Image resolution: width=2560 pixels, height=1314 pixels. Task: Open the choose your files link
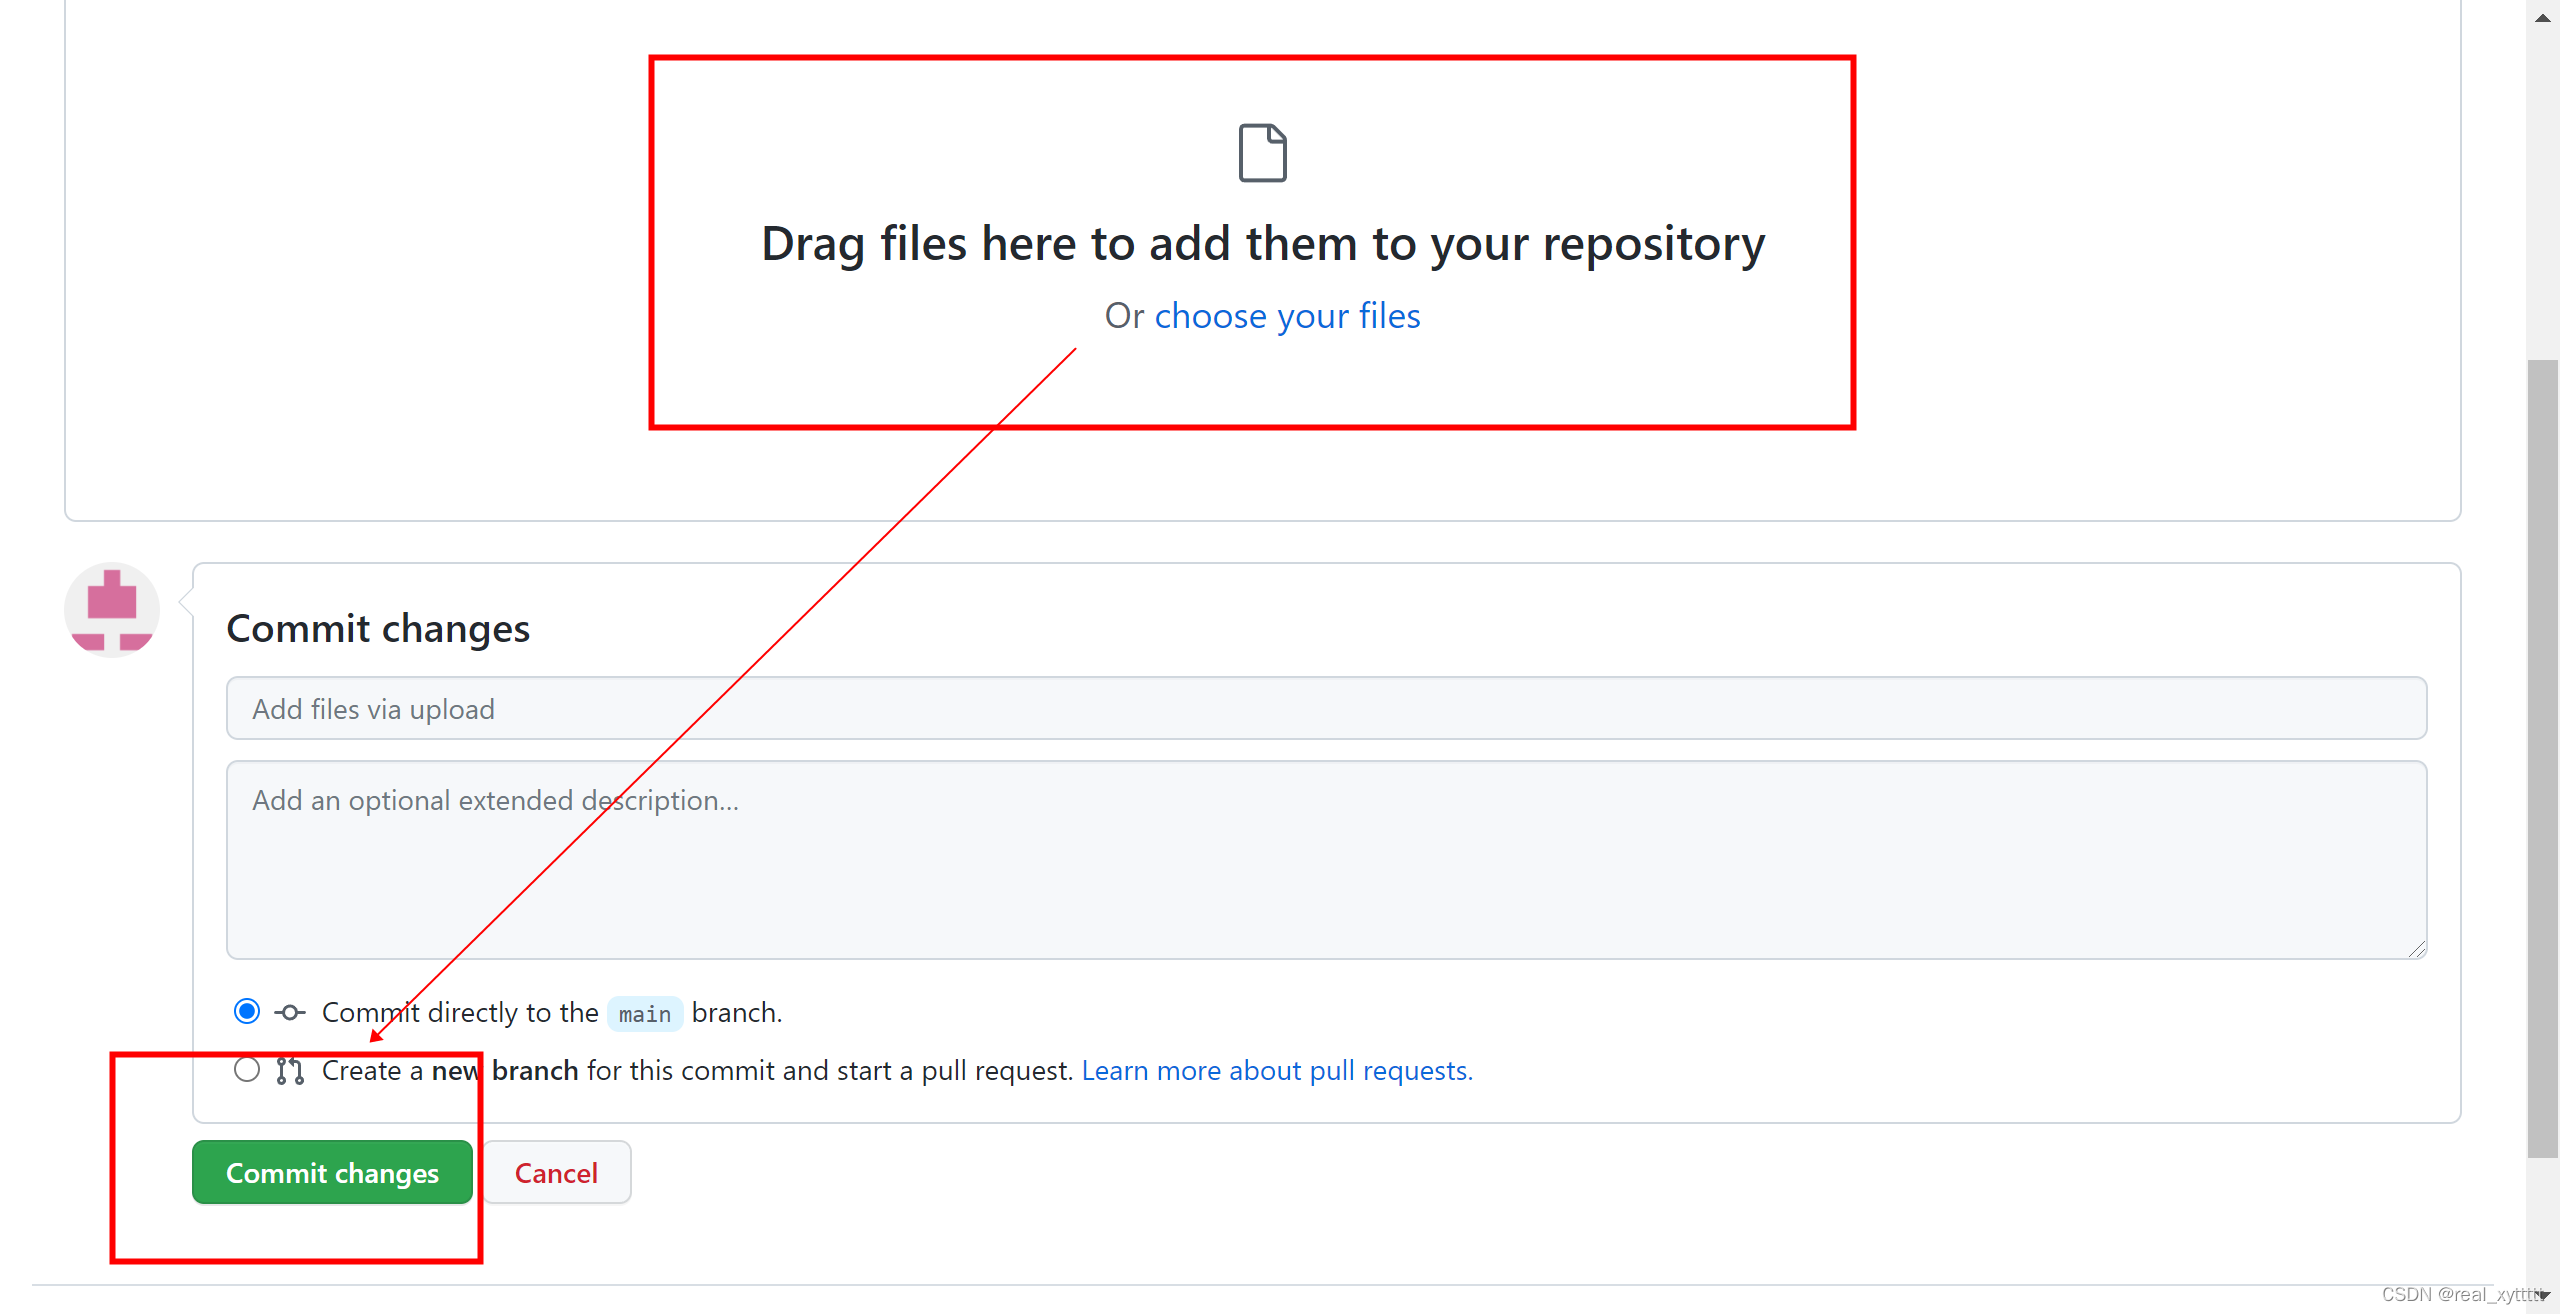coord(1287,316)
